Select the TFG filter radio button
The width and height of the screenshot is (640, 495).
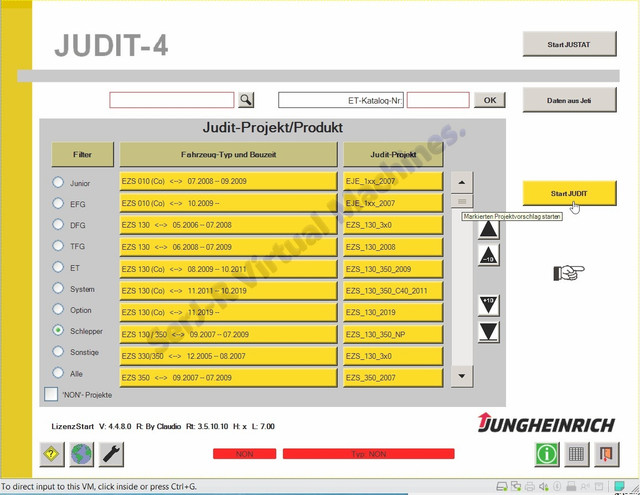pyautogui.click(x=58, y=246)
